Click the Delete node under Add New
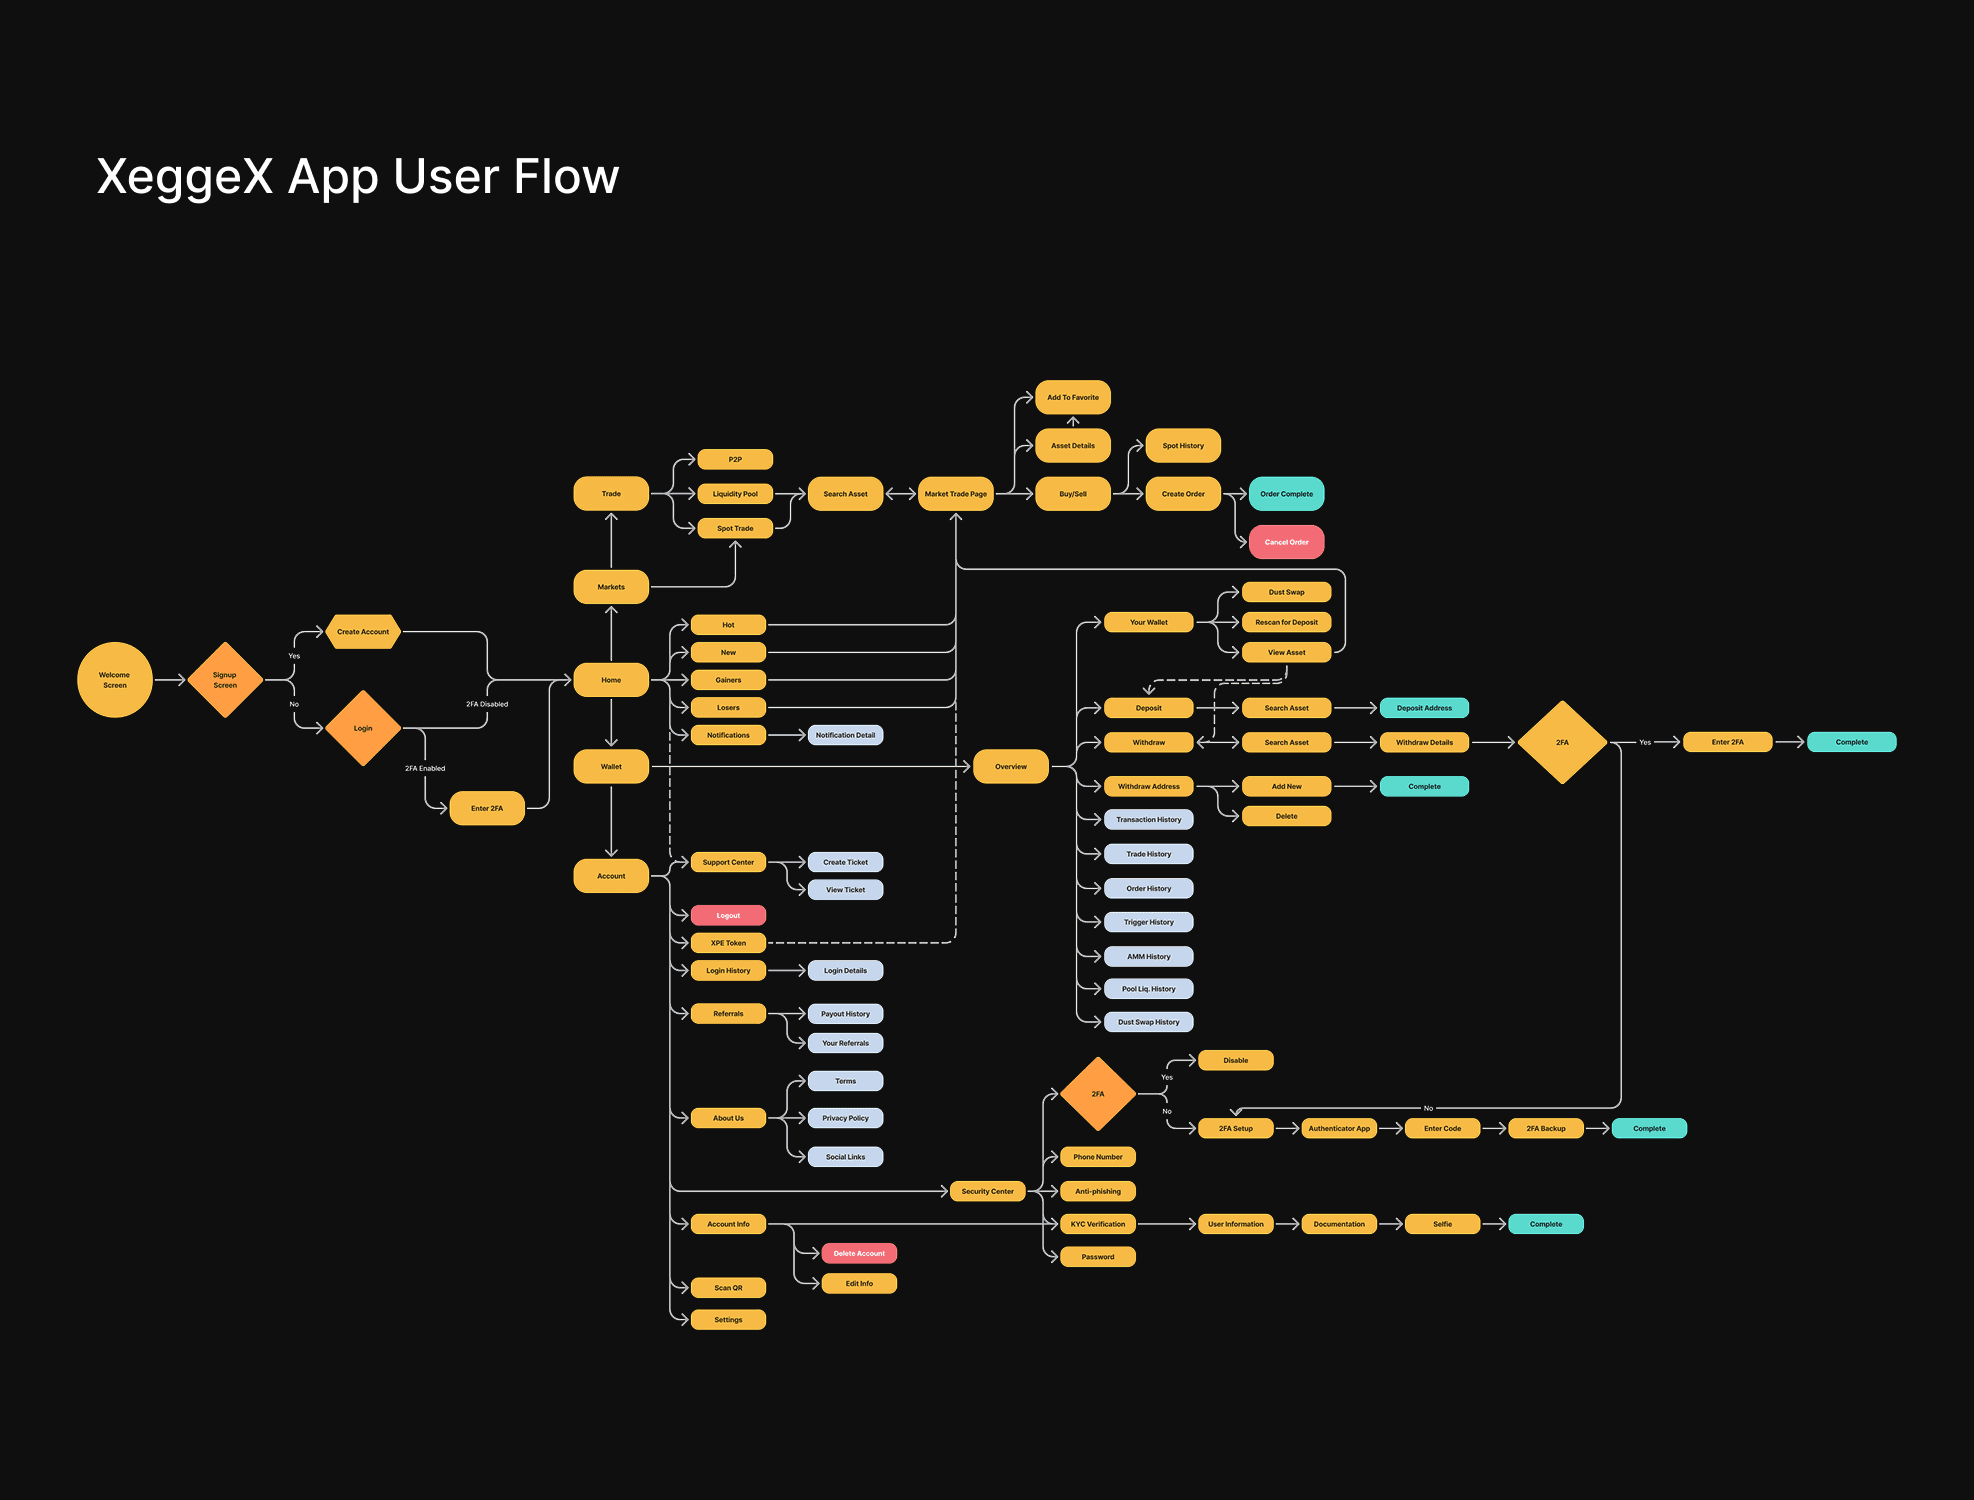Image resolution: width=1974 pixels, height=1500 pixels. [1287, 816]
